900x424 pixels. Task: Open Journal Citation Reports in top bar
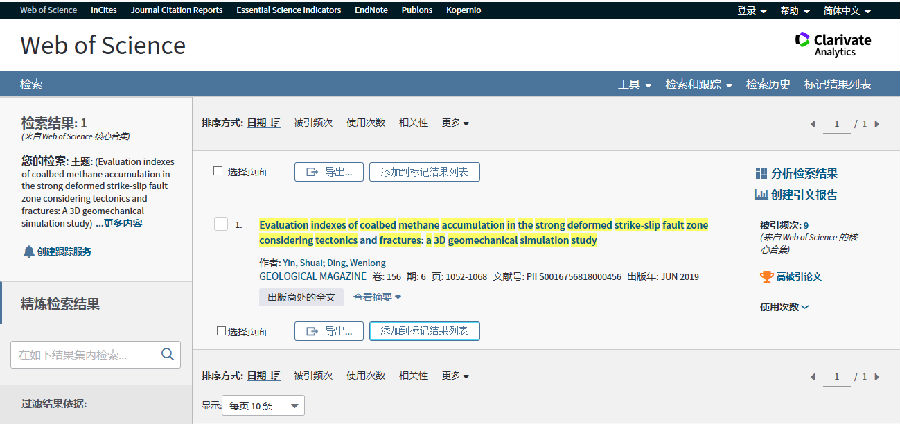tap(175, 10)
